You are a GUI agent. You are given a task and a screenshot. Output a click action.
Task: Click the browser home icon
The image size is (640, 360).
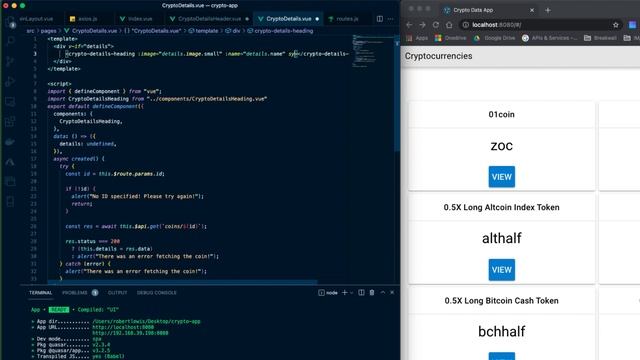pyautogui.click(x=449, y=25)
